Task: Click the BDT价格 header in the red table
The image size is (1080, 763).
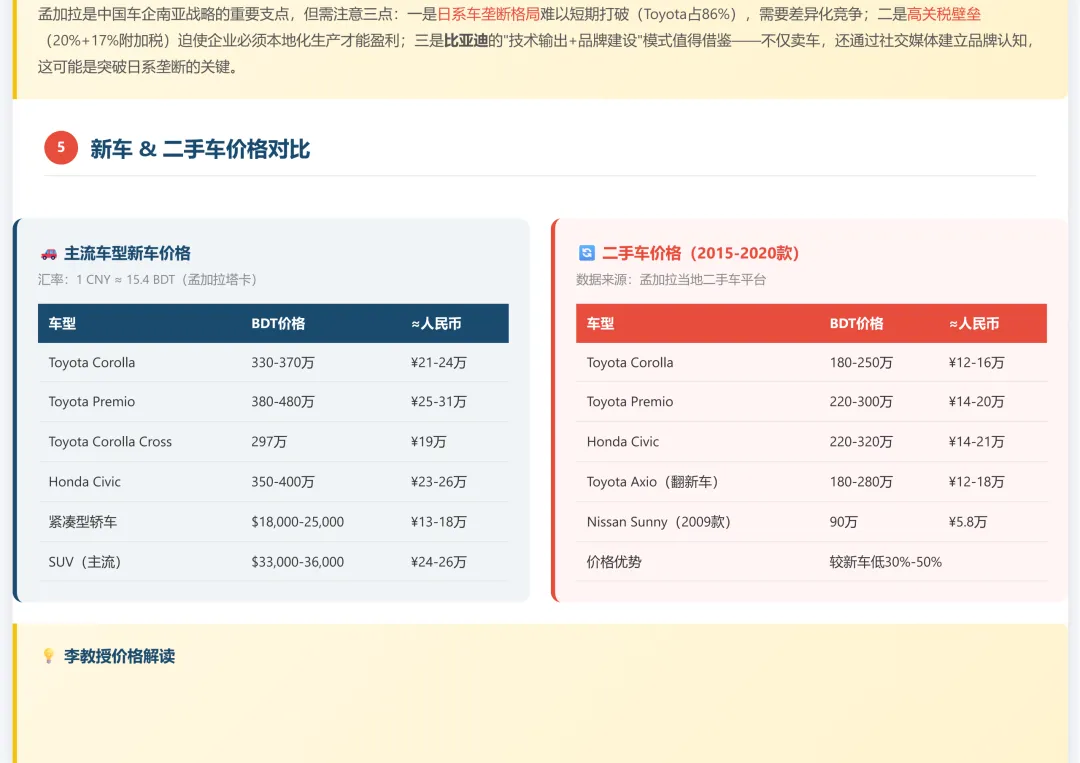Action: (856, 324)
